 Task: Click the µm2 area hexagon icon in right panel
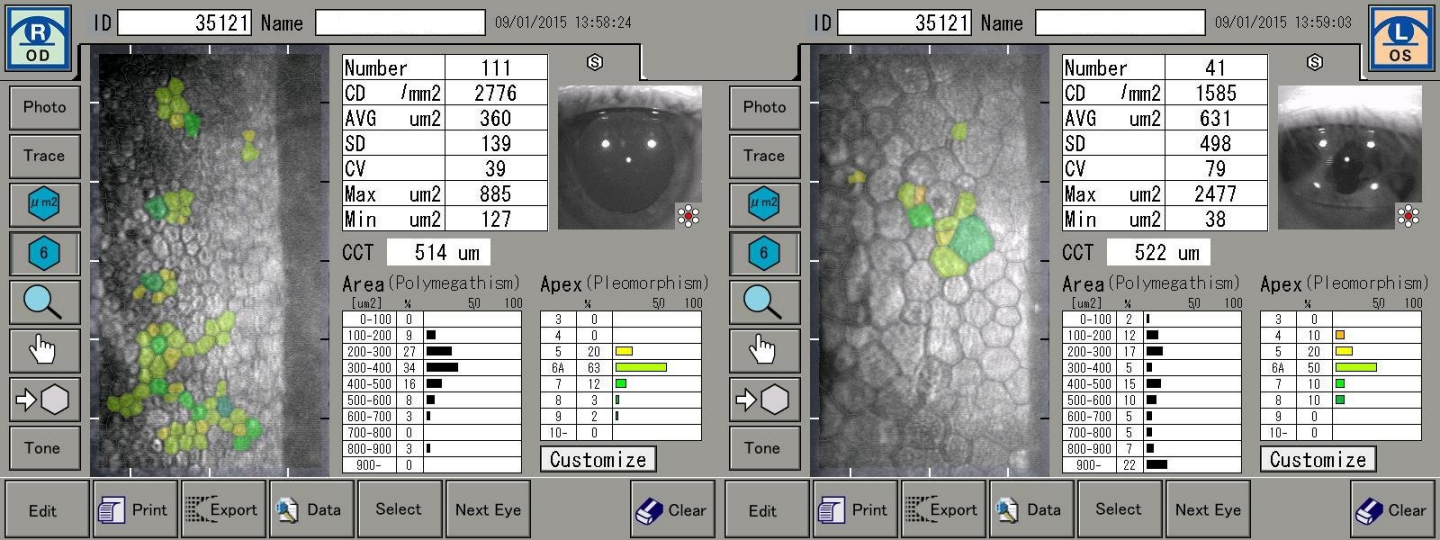tap(764, 205)
